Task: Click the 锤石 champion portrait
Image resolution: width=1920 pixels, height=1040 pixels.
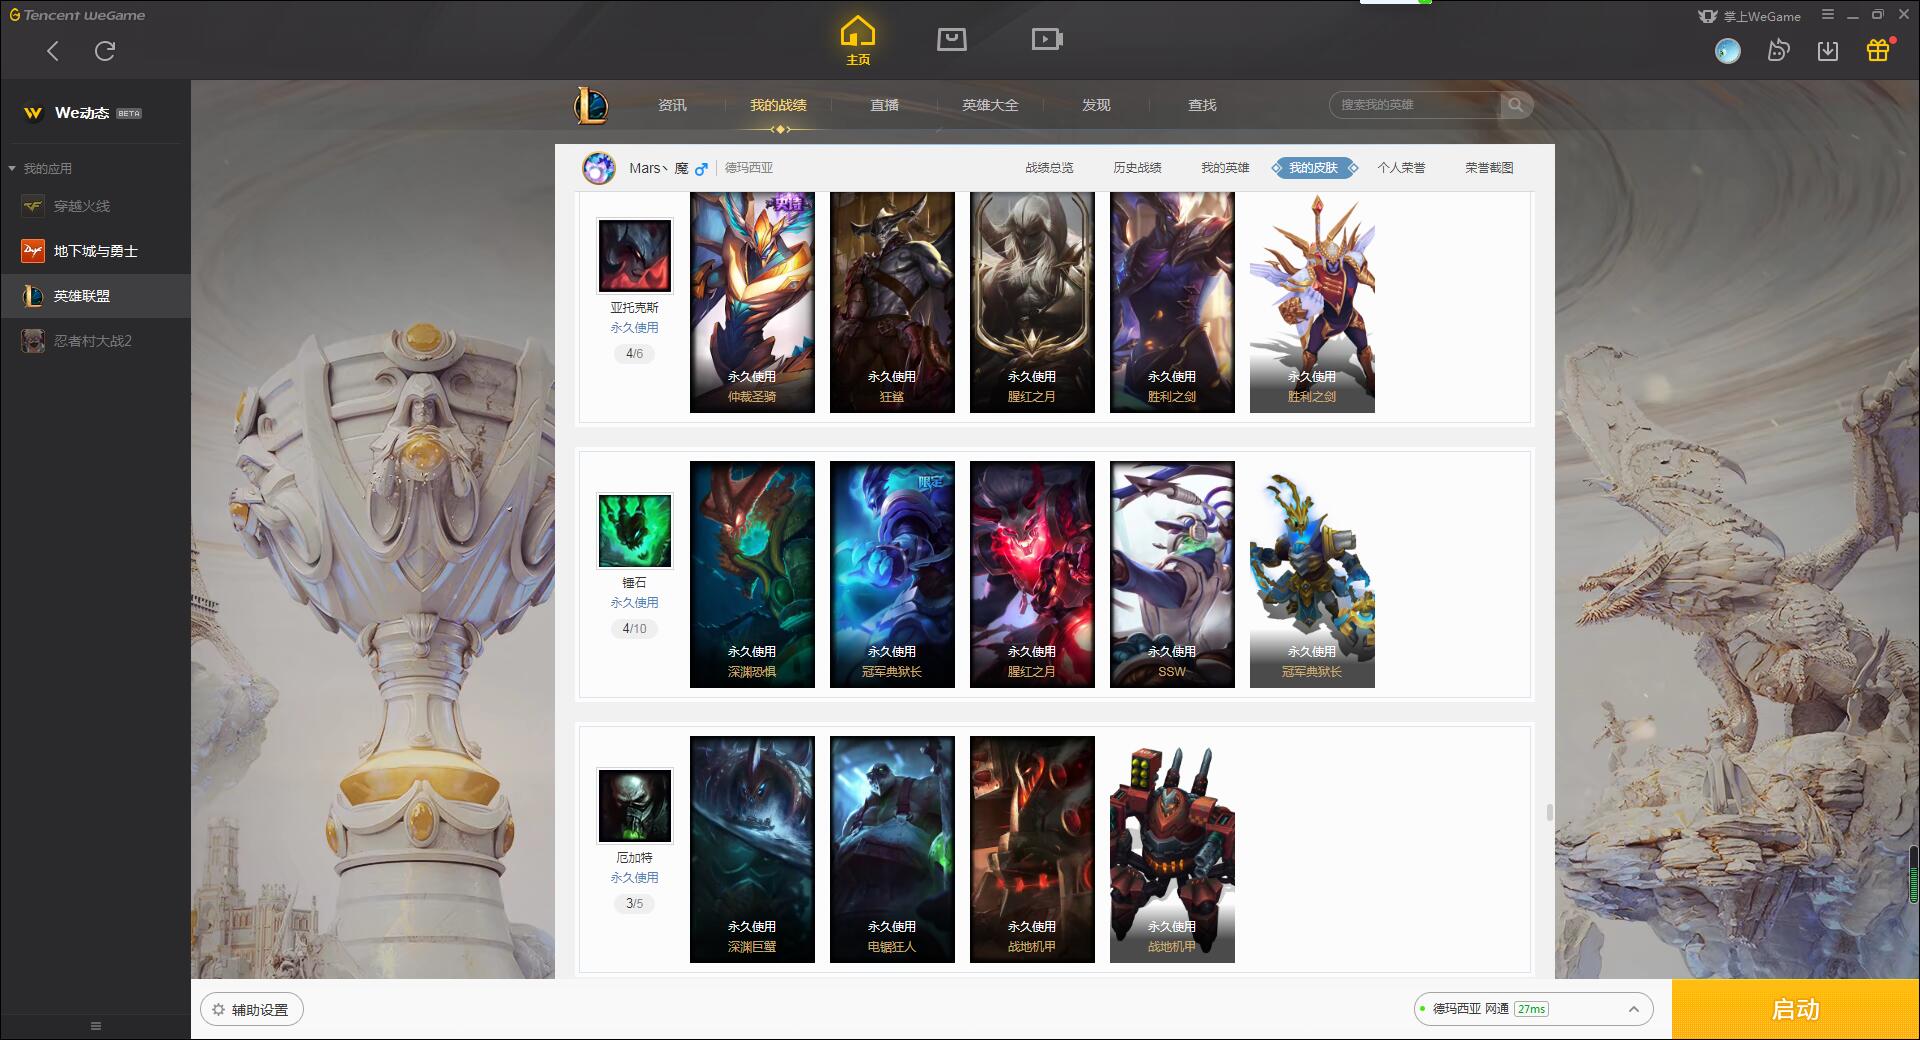Action: pyautogui.click(x=634, y=531)
